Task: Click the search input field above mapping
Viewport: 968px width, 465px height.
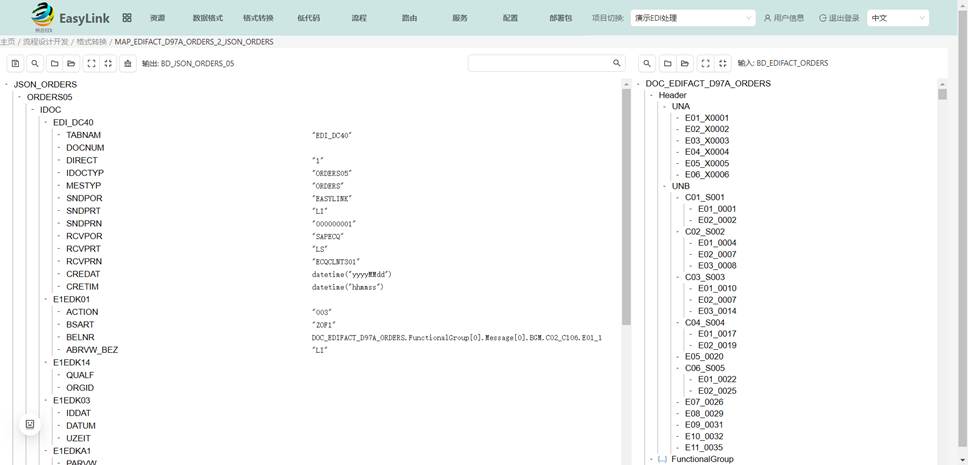Action: (x=539, y=63)
